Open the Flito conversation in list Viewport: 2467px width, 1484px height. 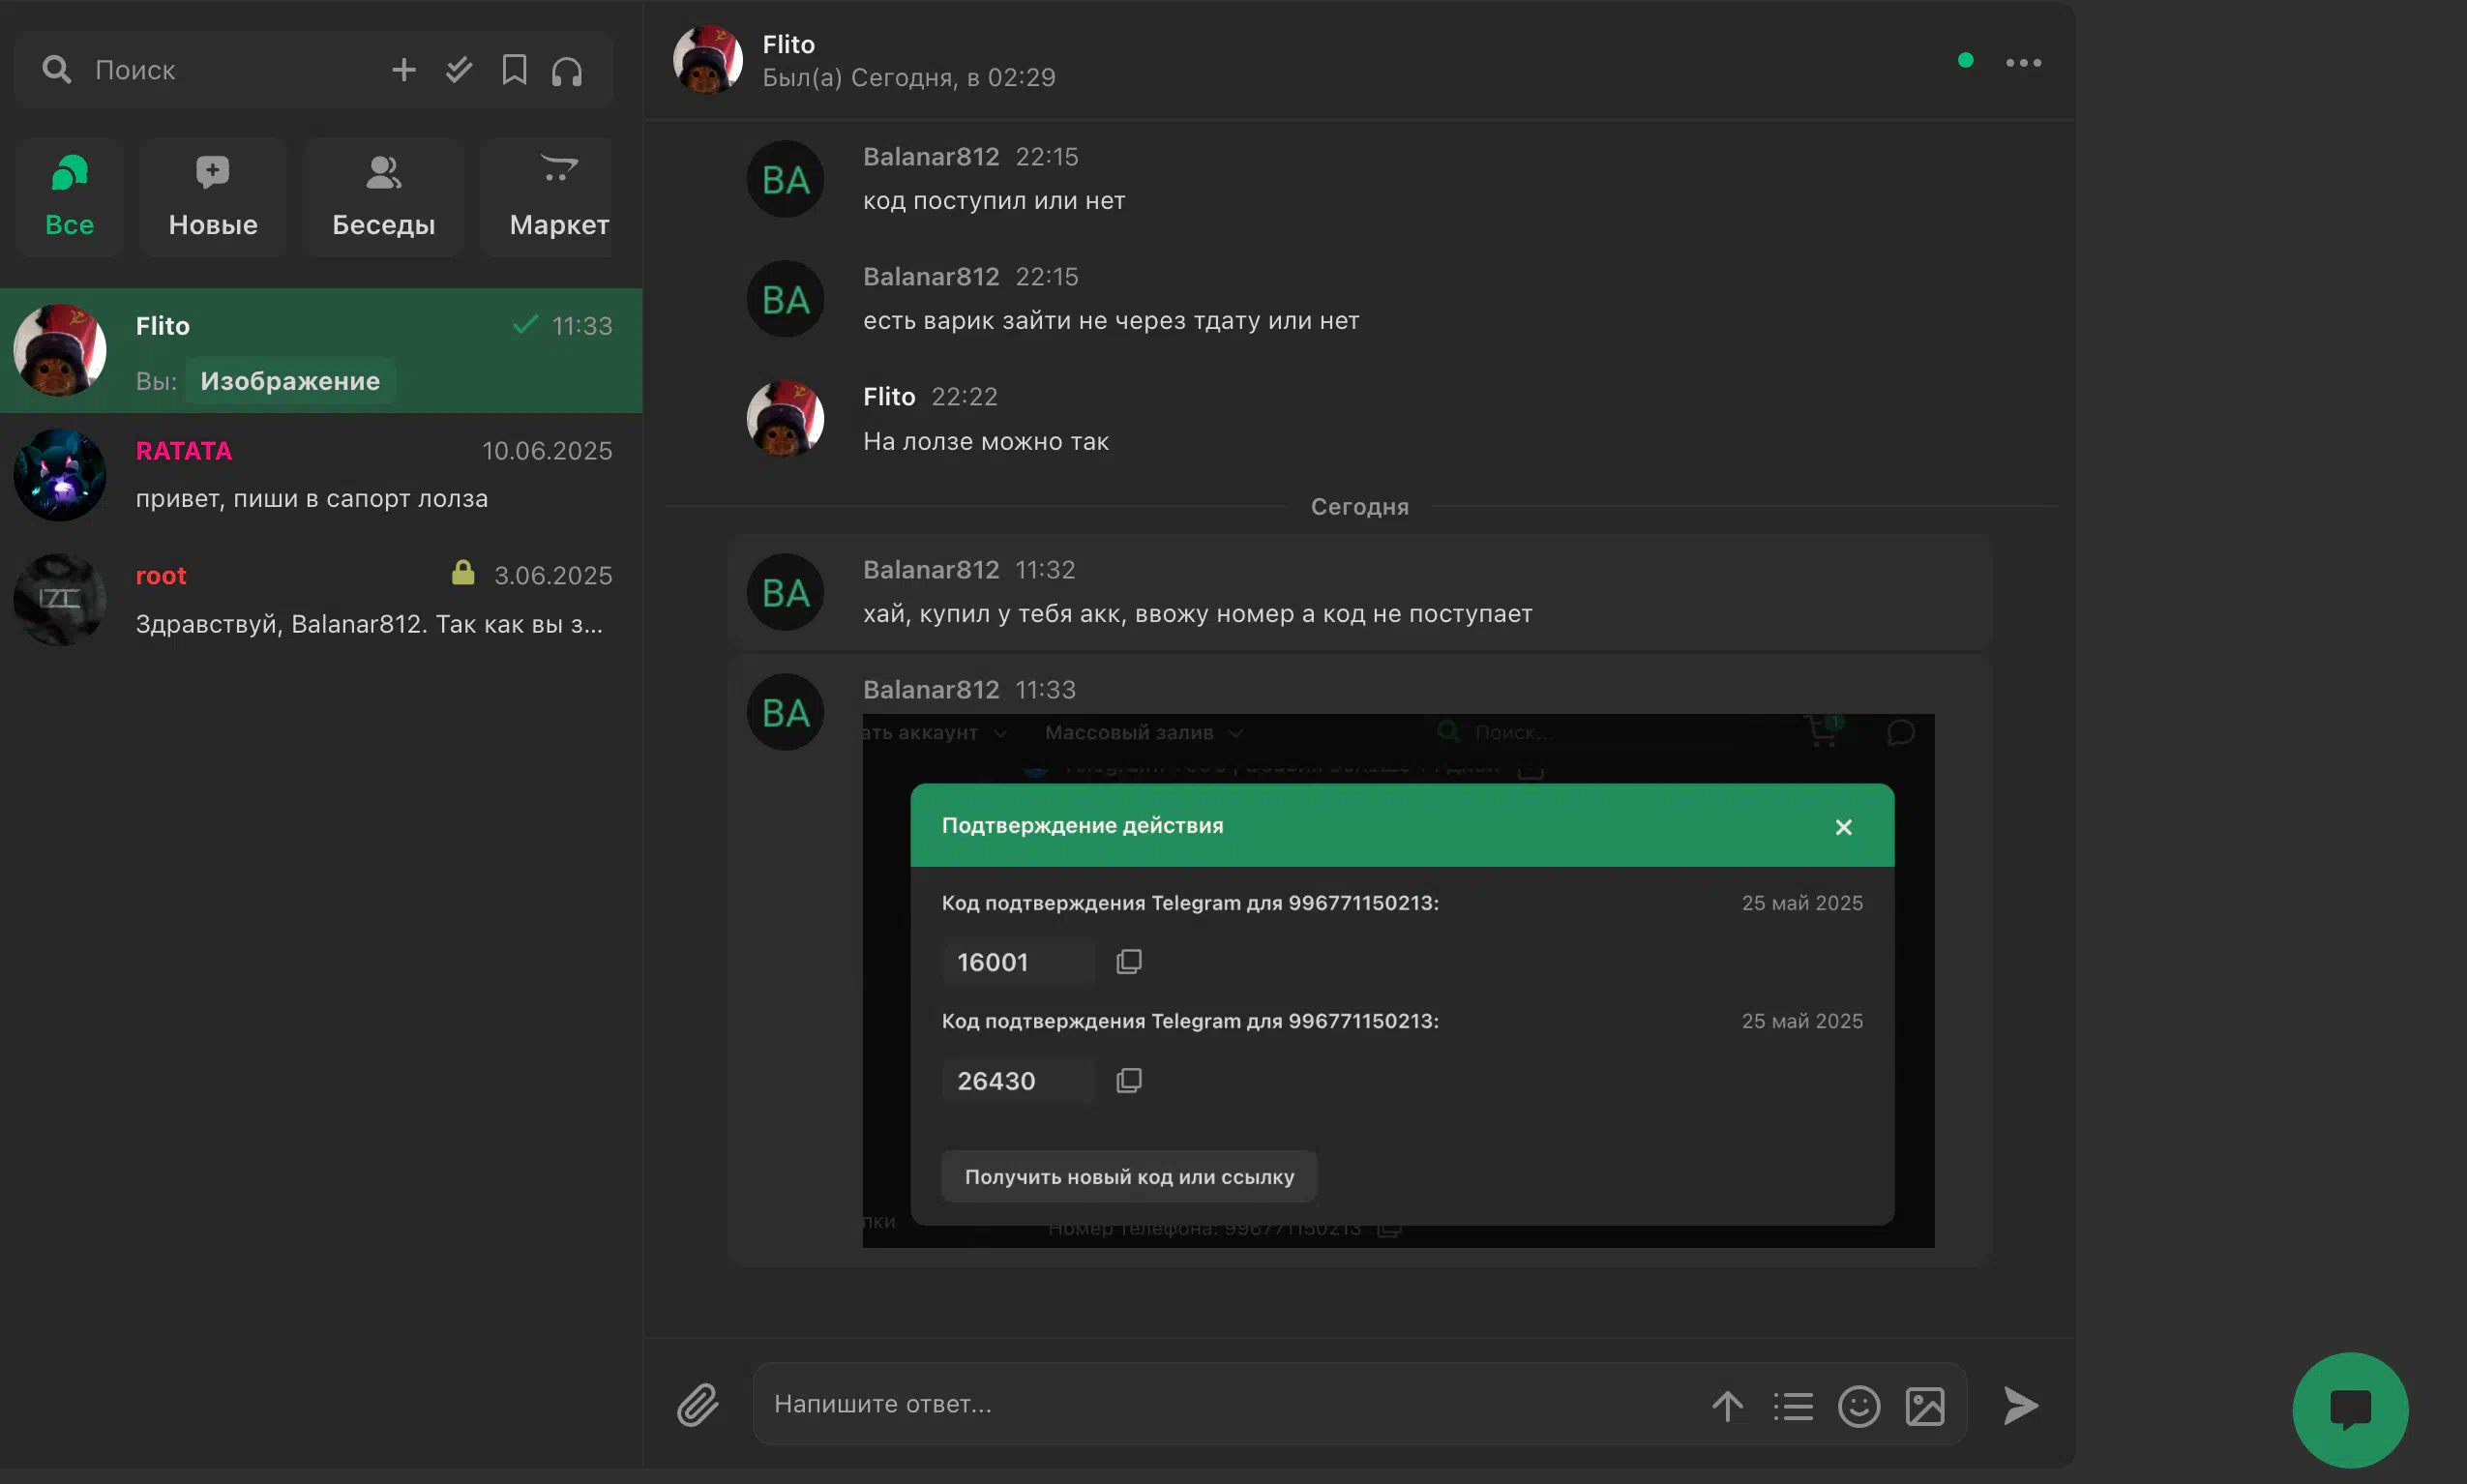pyautogui.click(x=321, y=351)
